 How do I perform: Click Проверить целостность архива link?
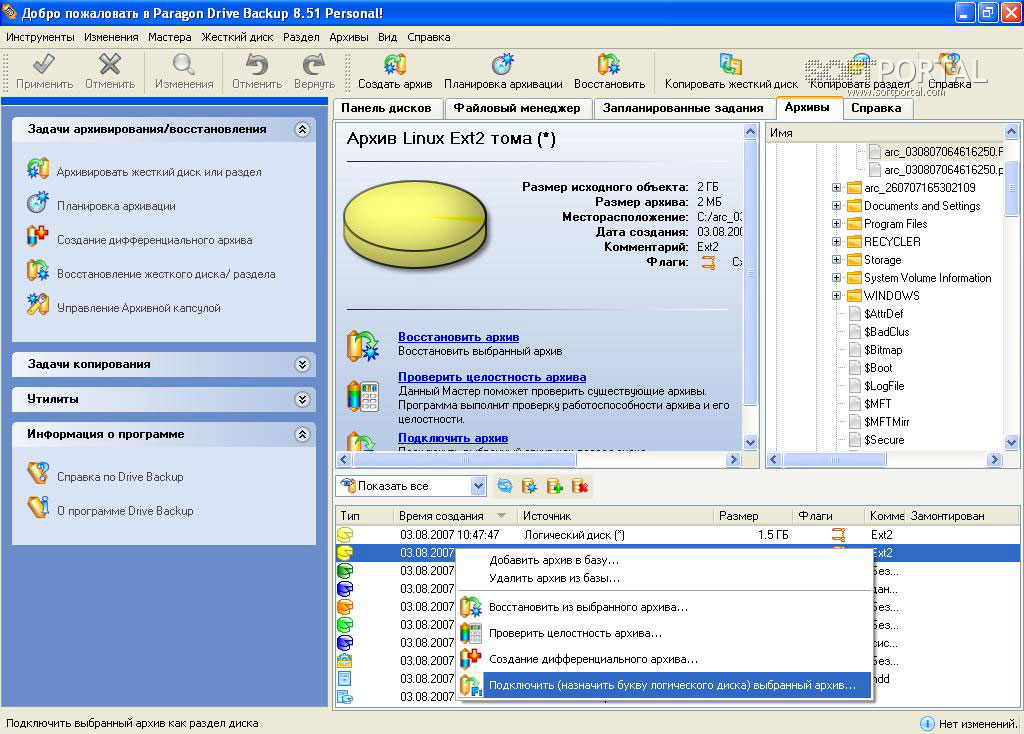coord(492,377)
